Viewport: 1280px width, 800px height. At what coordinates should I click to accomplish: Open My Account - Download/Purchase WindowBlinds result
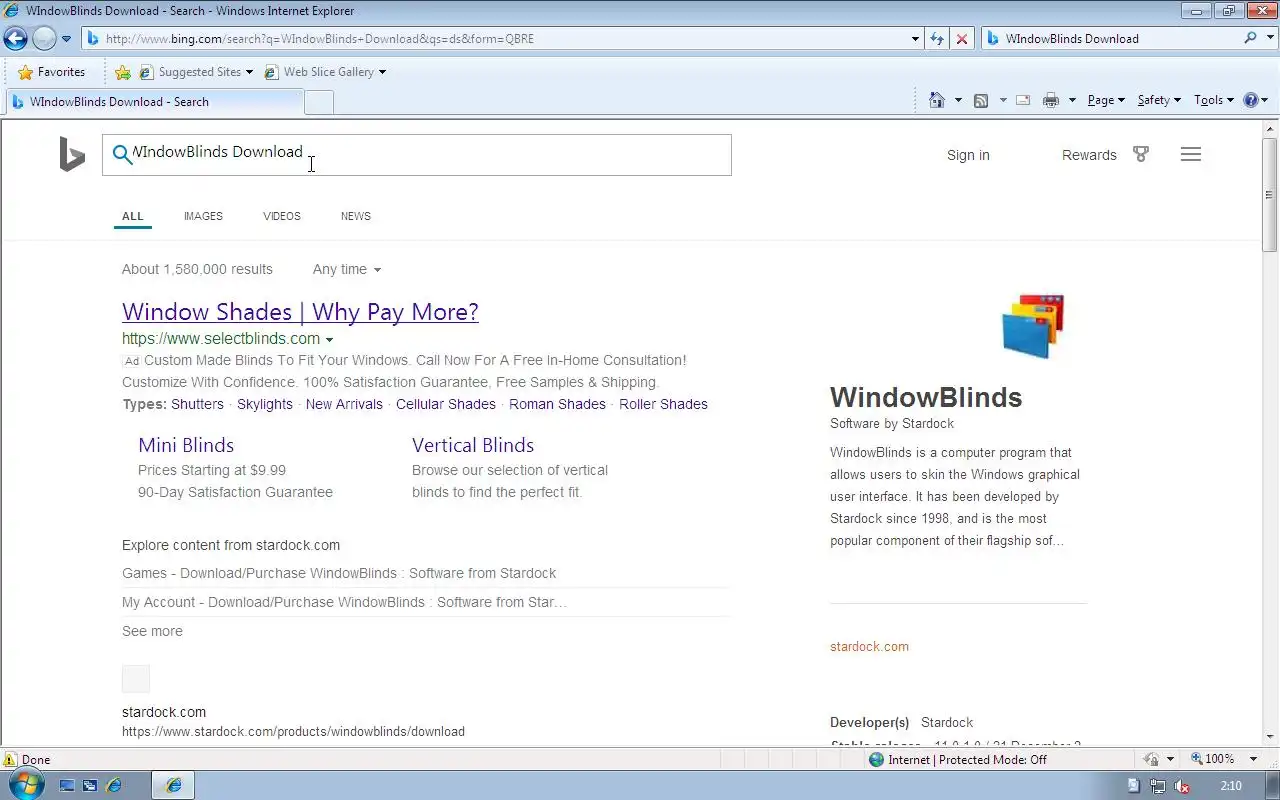(x=345, y=602)
